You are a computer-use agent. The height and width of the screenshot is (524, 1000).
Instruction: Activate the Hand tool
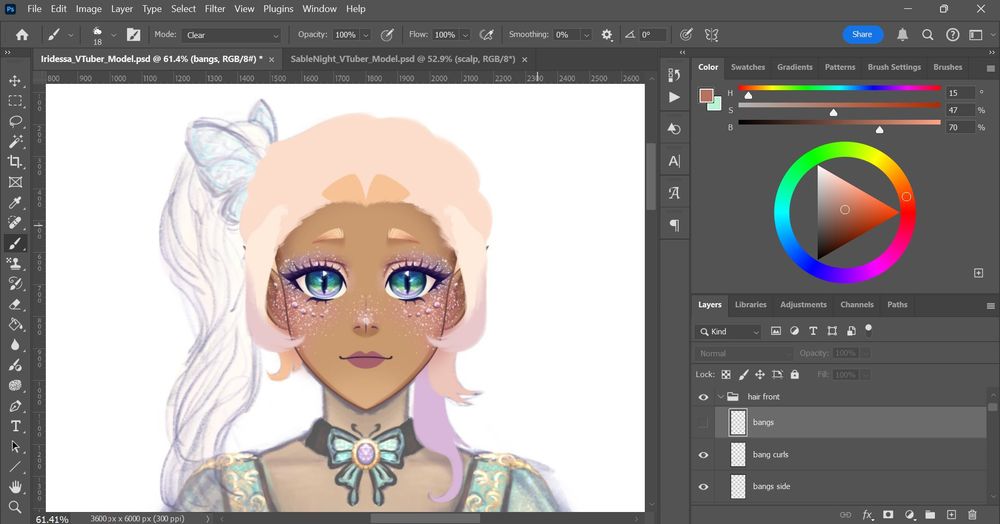pos(15,487)
